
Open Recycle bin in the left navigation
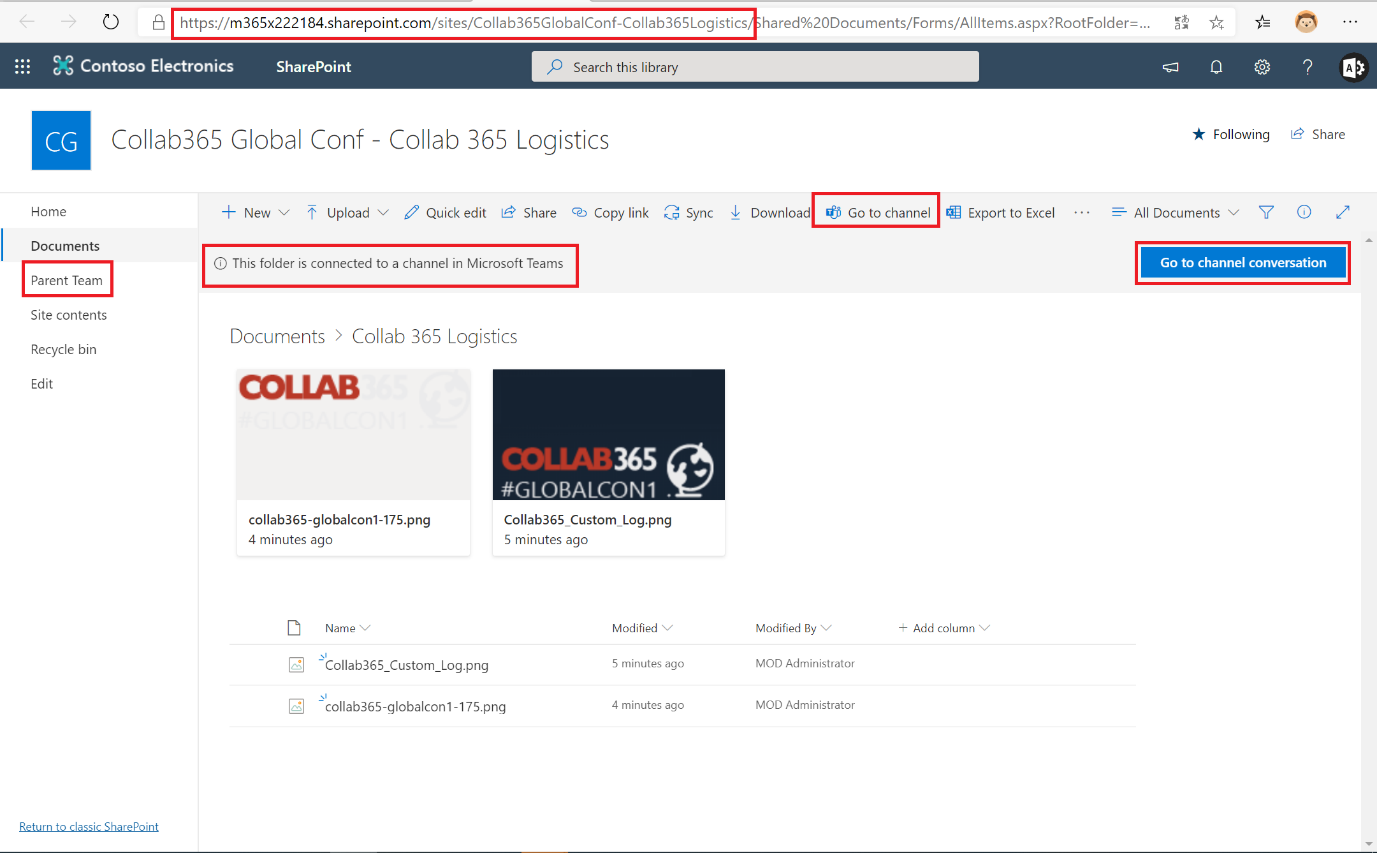point(64,349)
